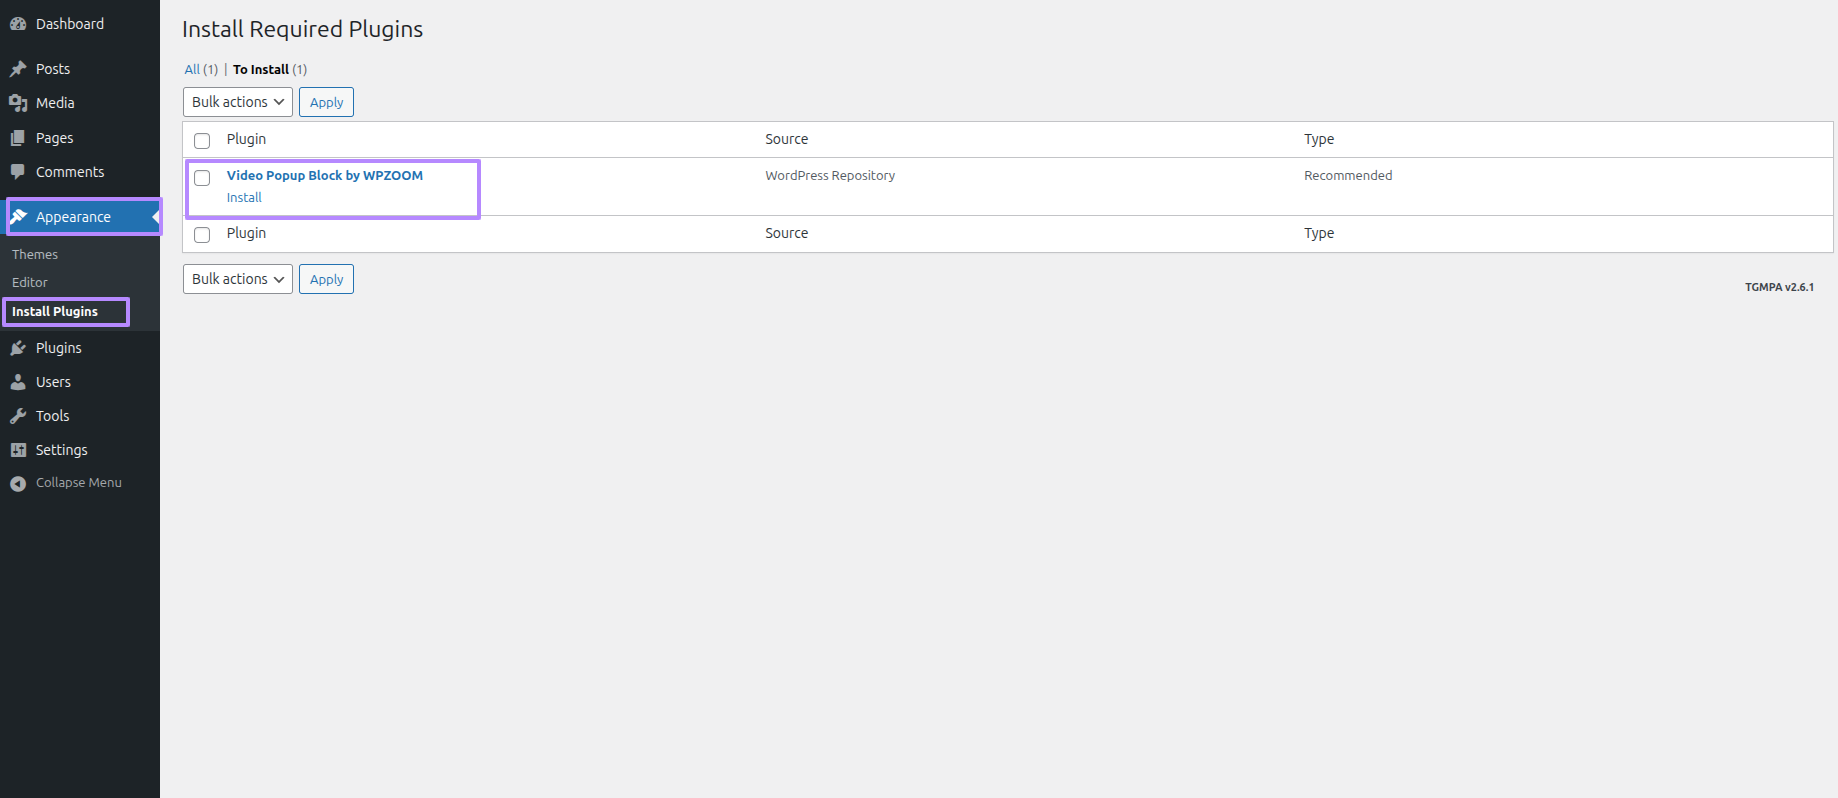
Task: Tick the Video Popup Block plugin checkbox
Action: tap(202, 178)
